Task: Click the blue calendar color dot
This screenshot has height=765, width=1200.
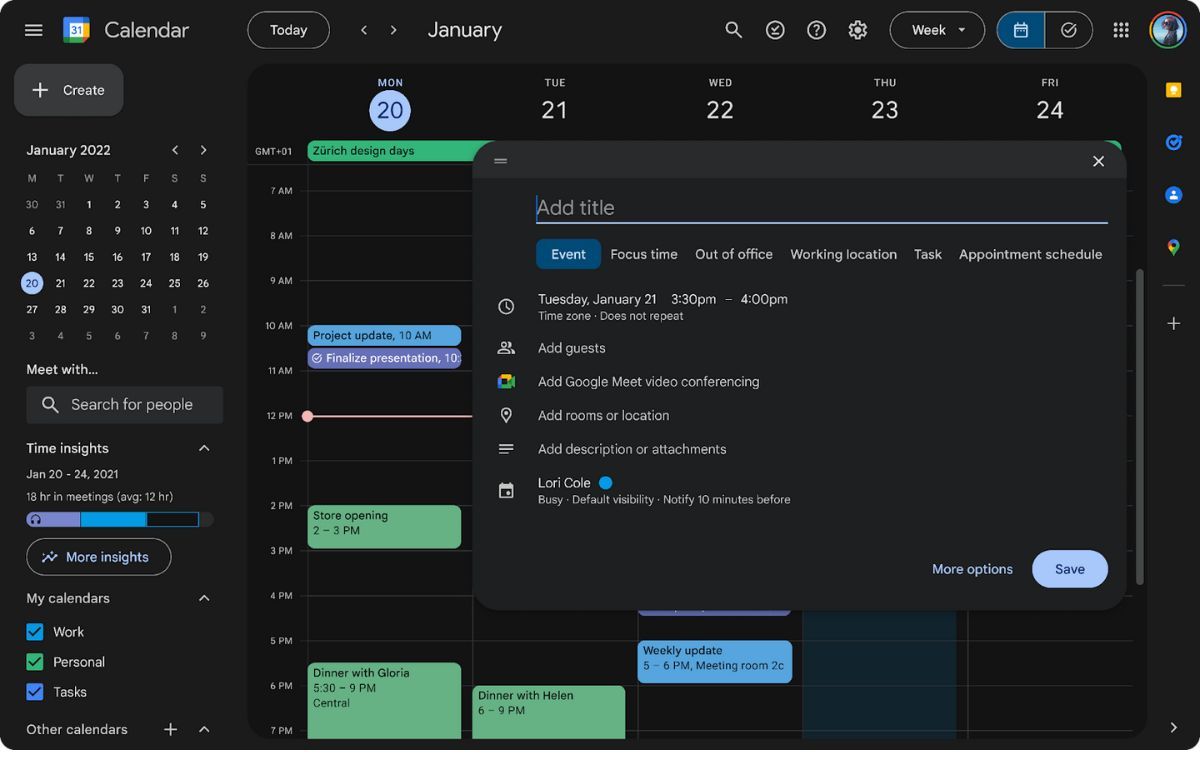Action: tap(605, 483)
